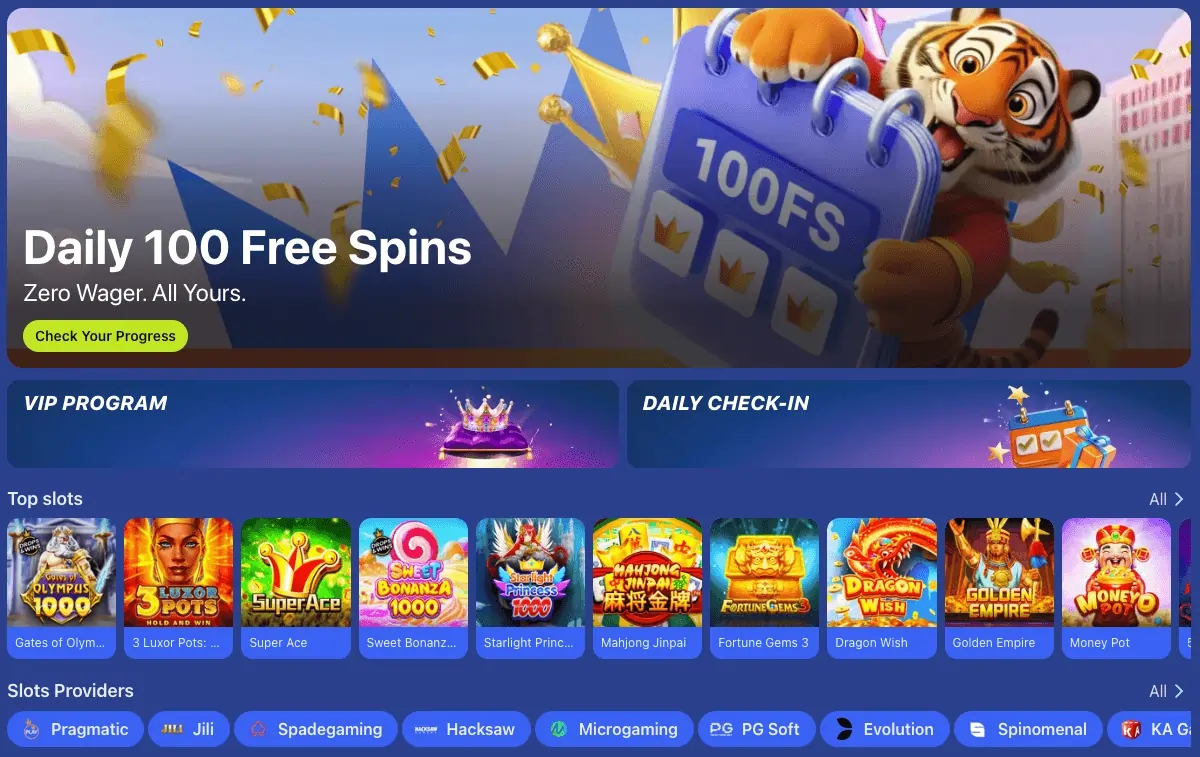Filter by Evolution provider

point(885,729)
